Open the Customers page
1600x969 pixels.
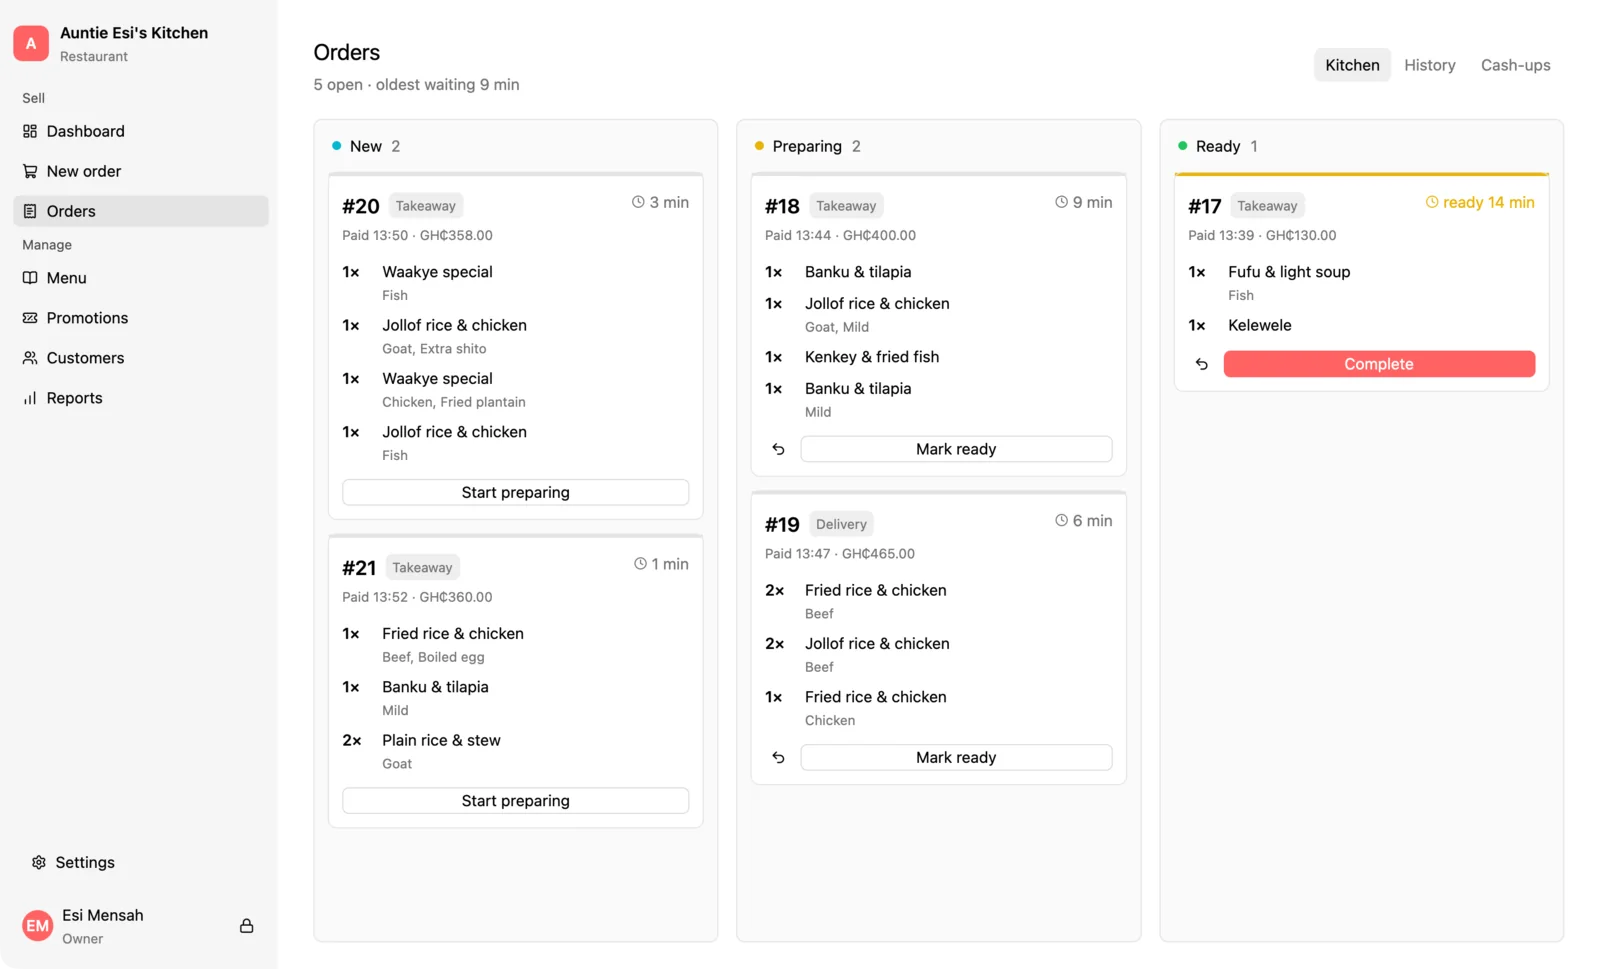141,358
